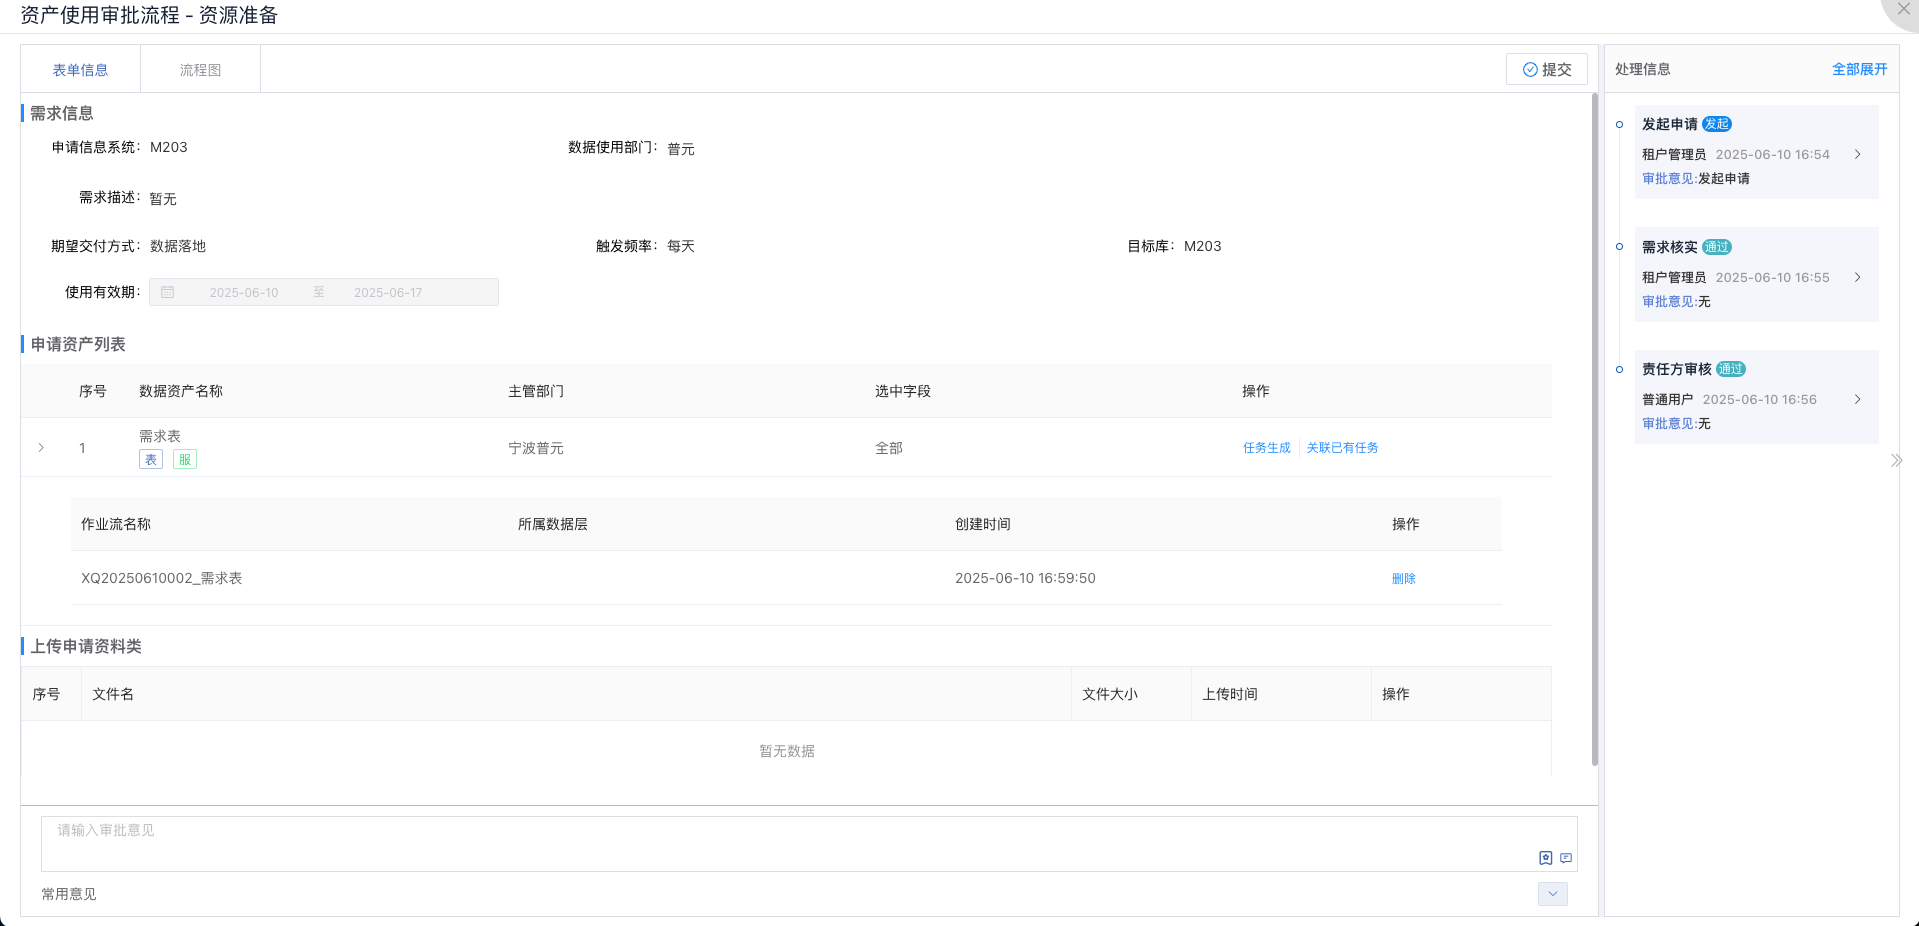The image size is (1919, 926).
Task: Click the blue 表 tag under 需求表
Action: pyautogui.click(x=151, y=460)
